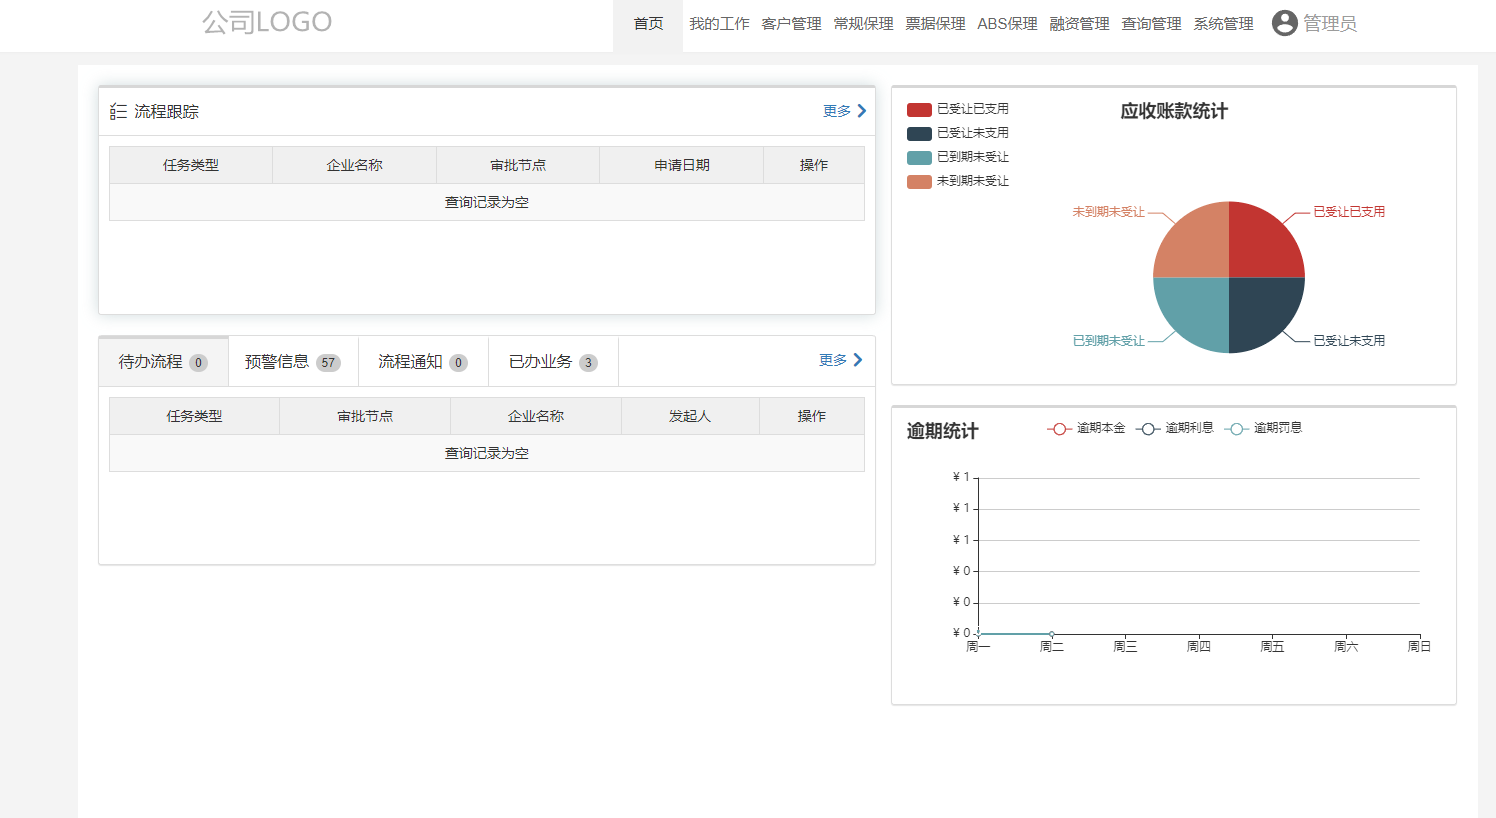Click the 3 badge on 已办业务

point(588,363)
